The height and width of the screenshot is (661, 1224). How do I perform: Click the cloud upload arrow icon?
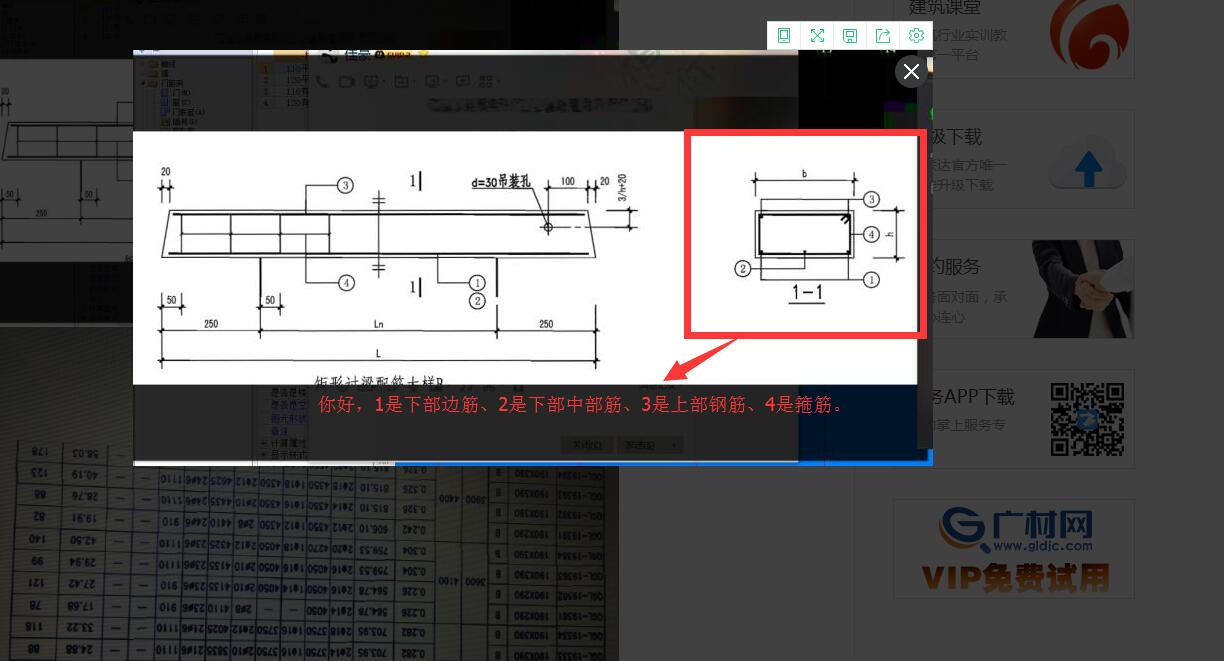click(1089, 163)
